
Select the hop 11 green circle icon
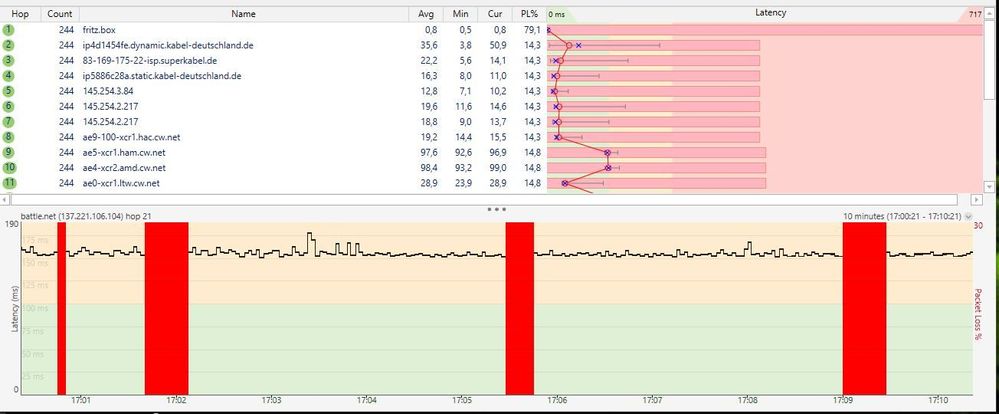click(x=8, y=183)
